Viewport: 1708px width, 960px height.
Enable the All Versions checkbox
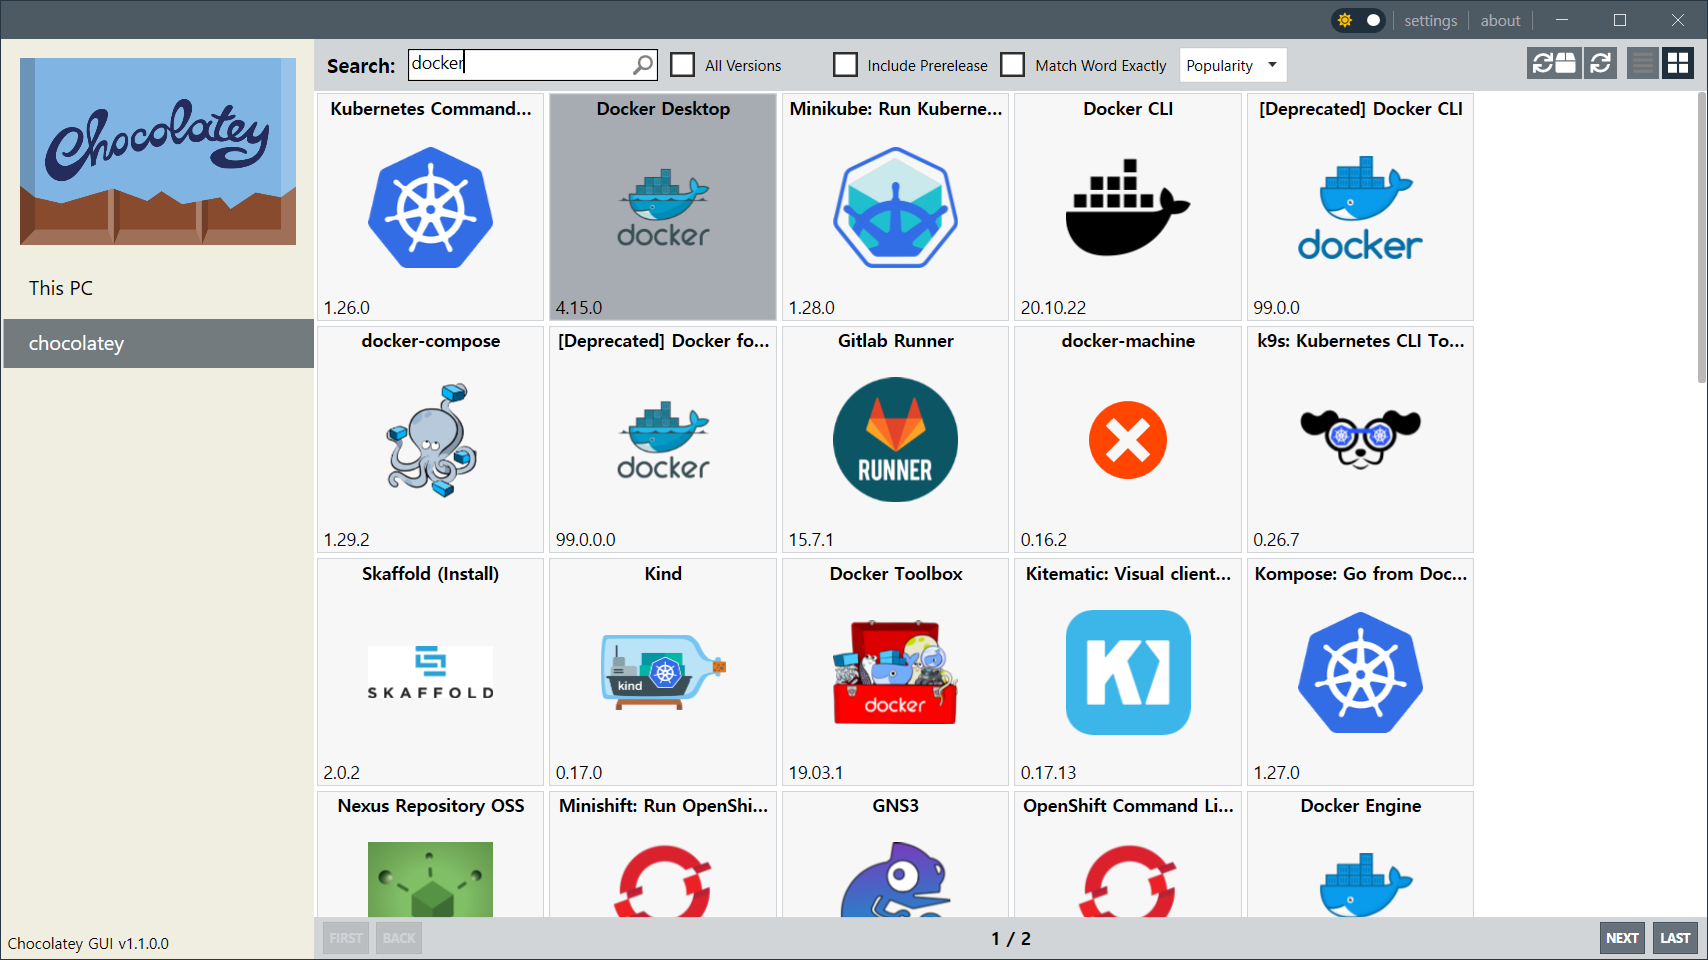(x=683, y=65)
